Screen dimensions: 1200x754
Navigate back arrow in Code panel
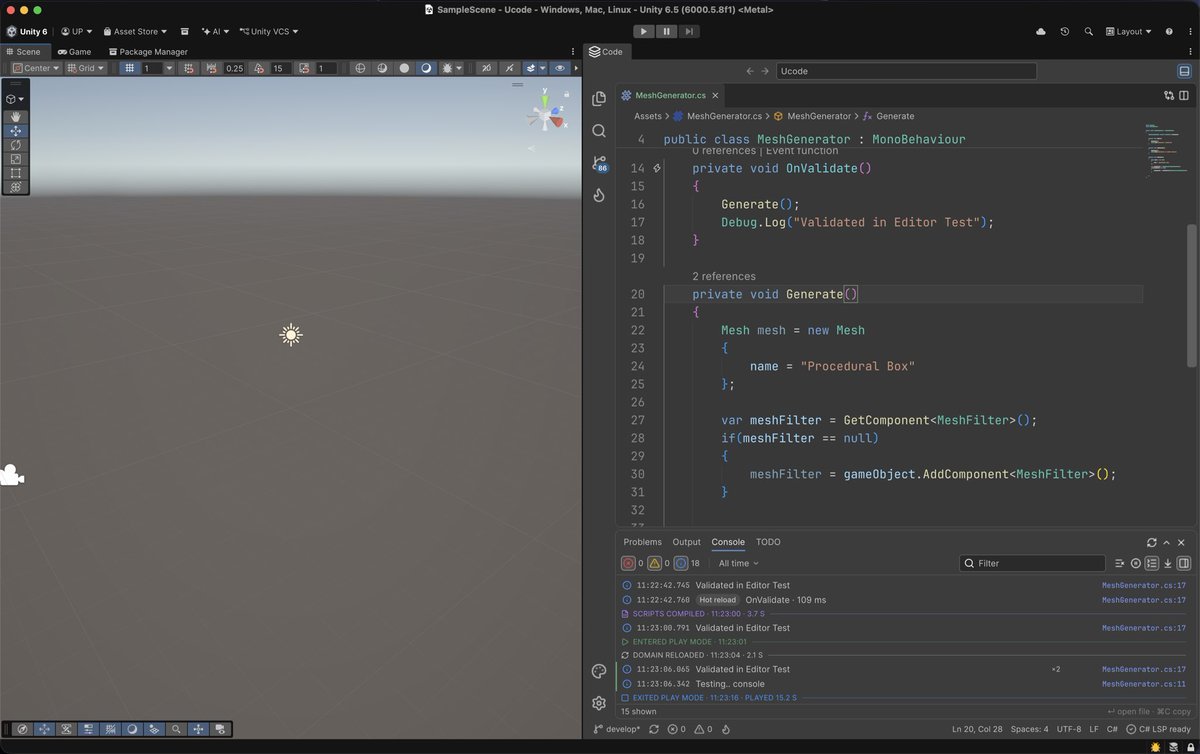(751, 71)
